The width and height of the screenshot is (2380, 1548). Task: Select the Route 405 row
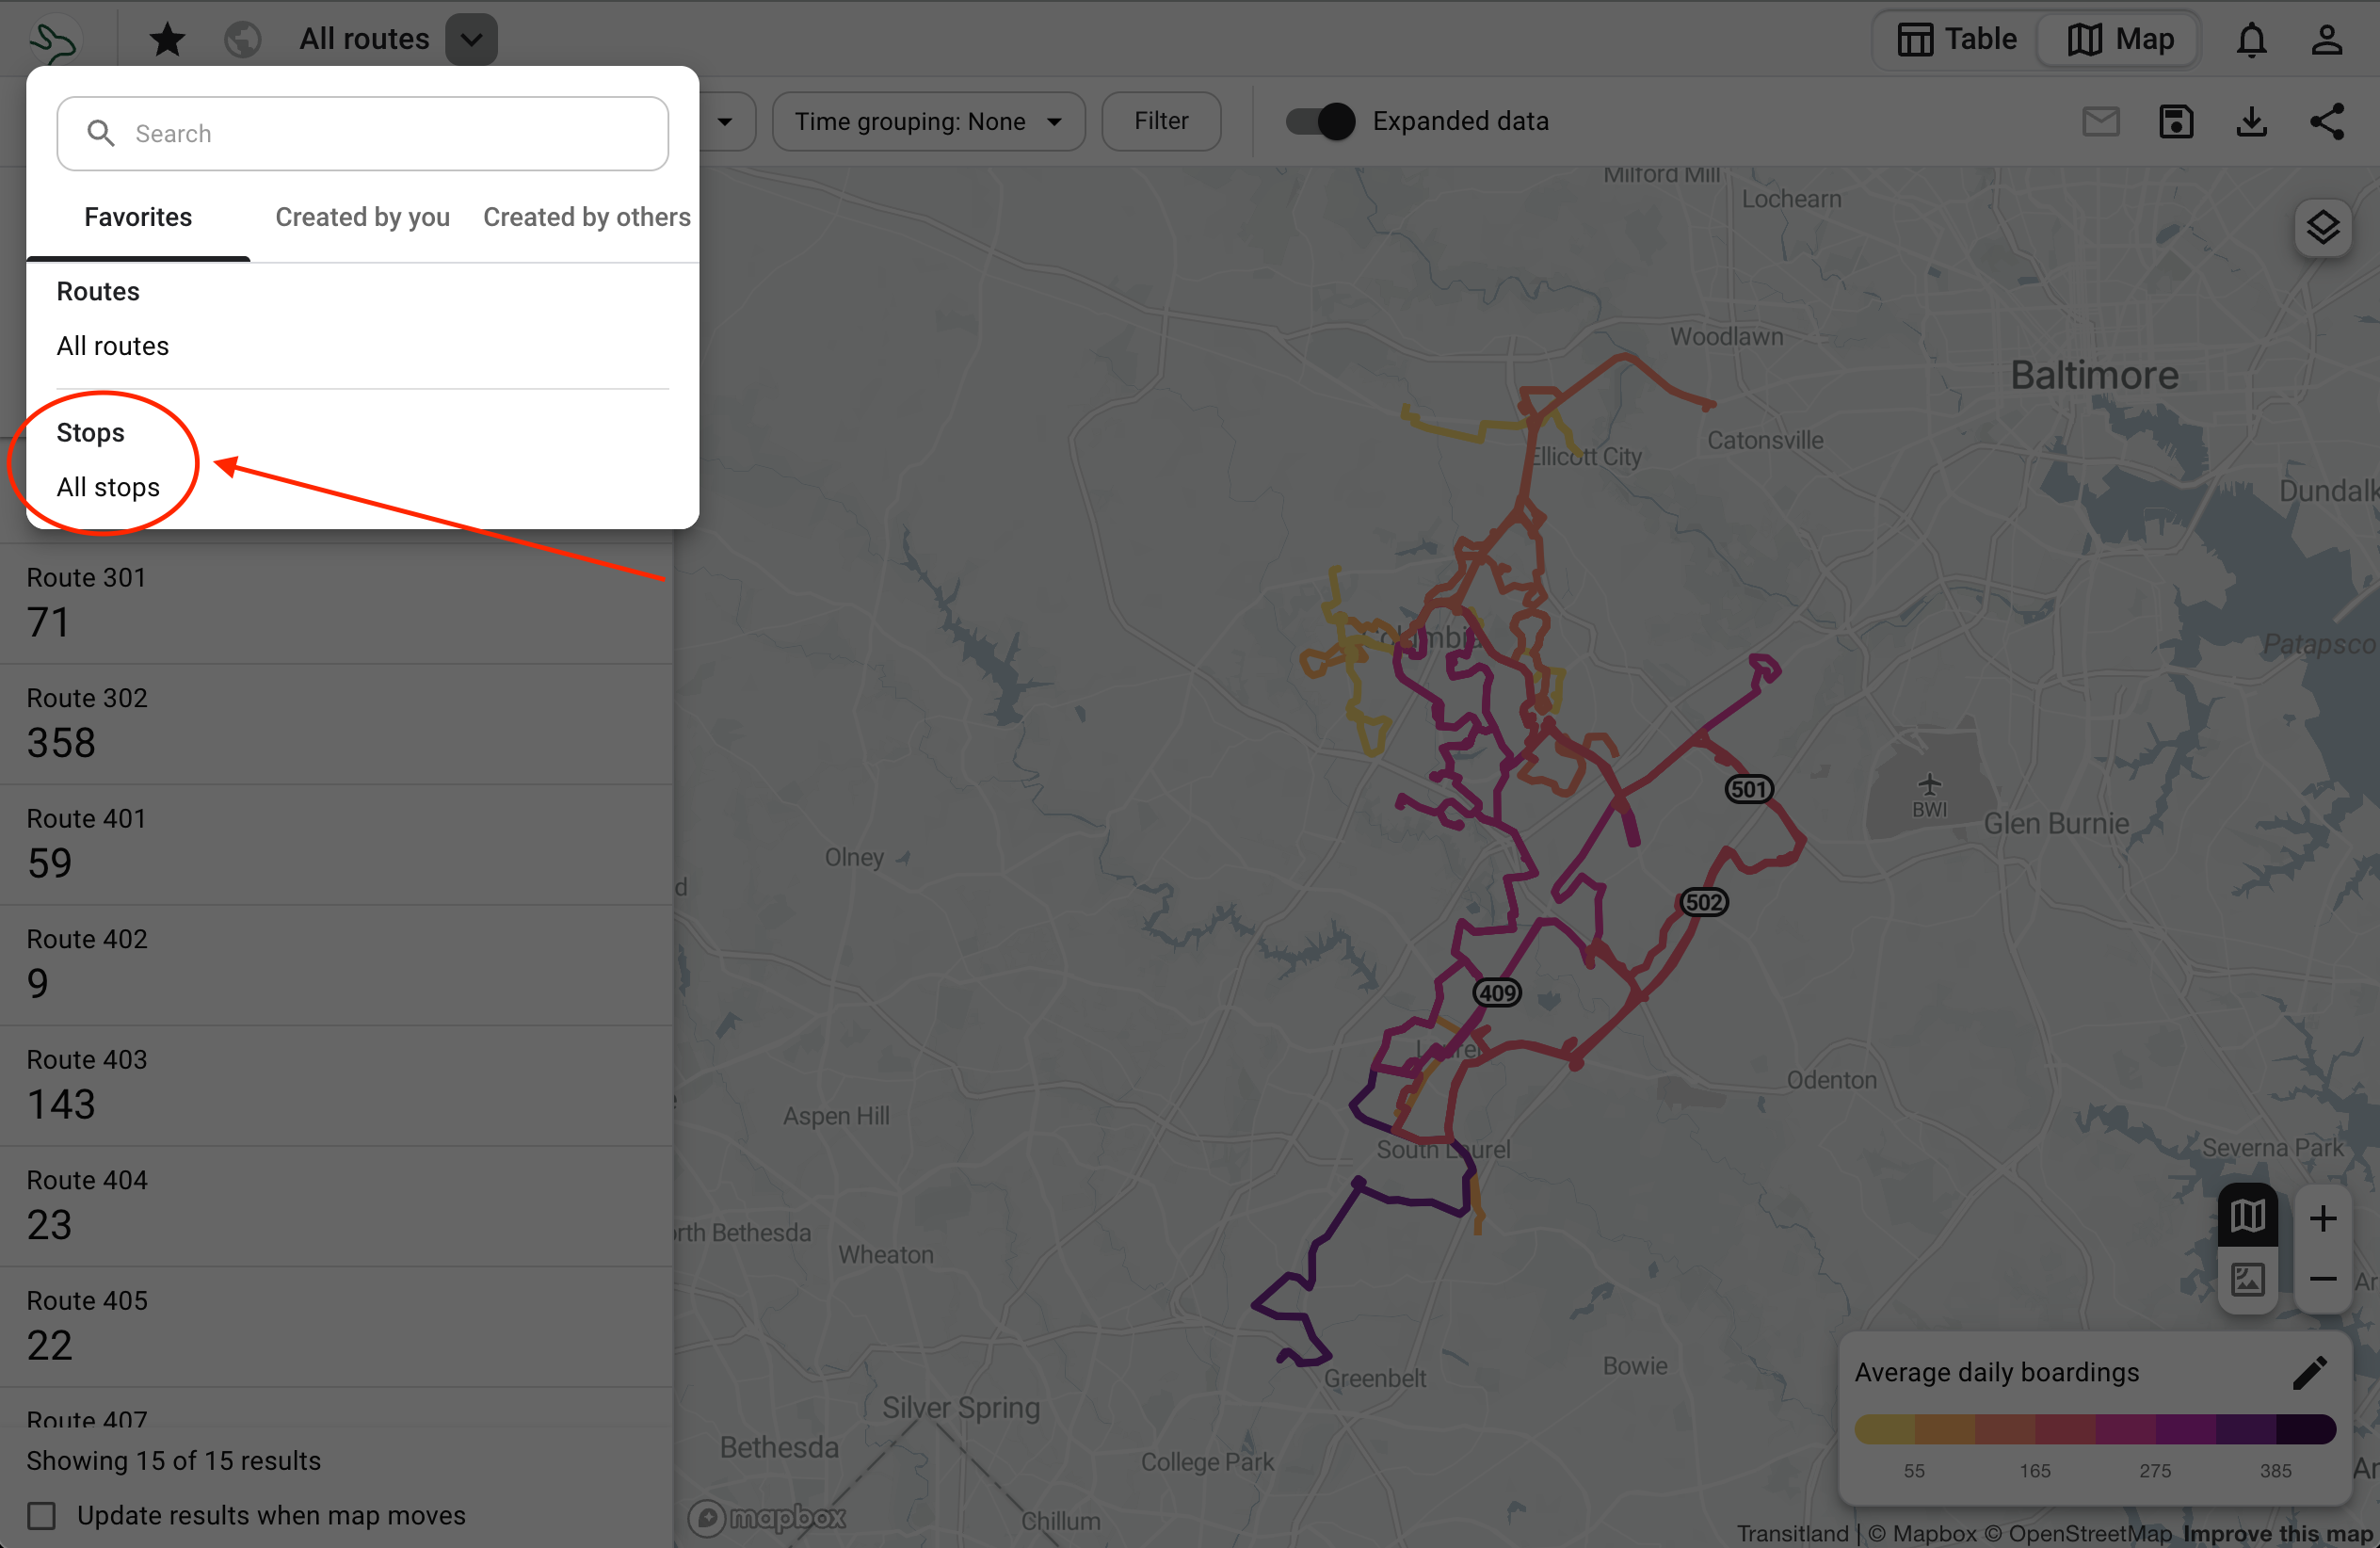(x=336, y=1326)
